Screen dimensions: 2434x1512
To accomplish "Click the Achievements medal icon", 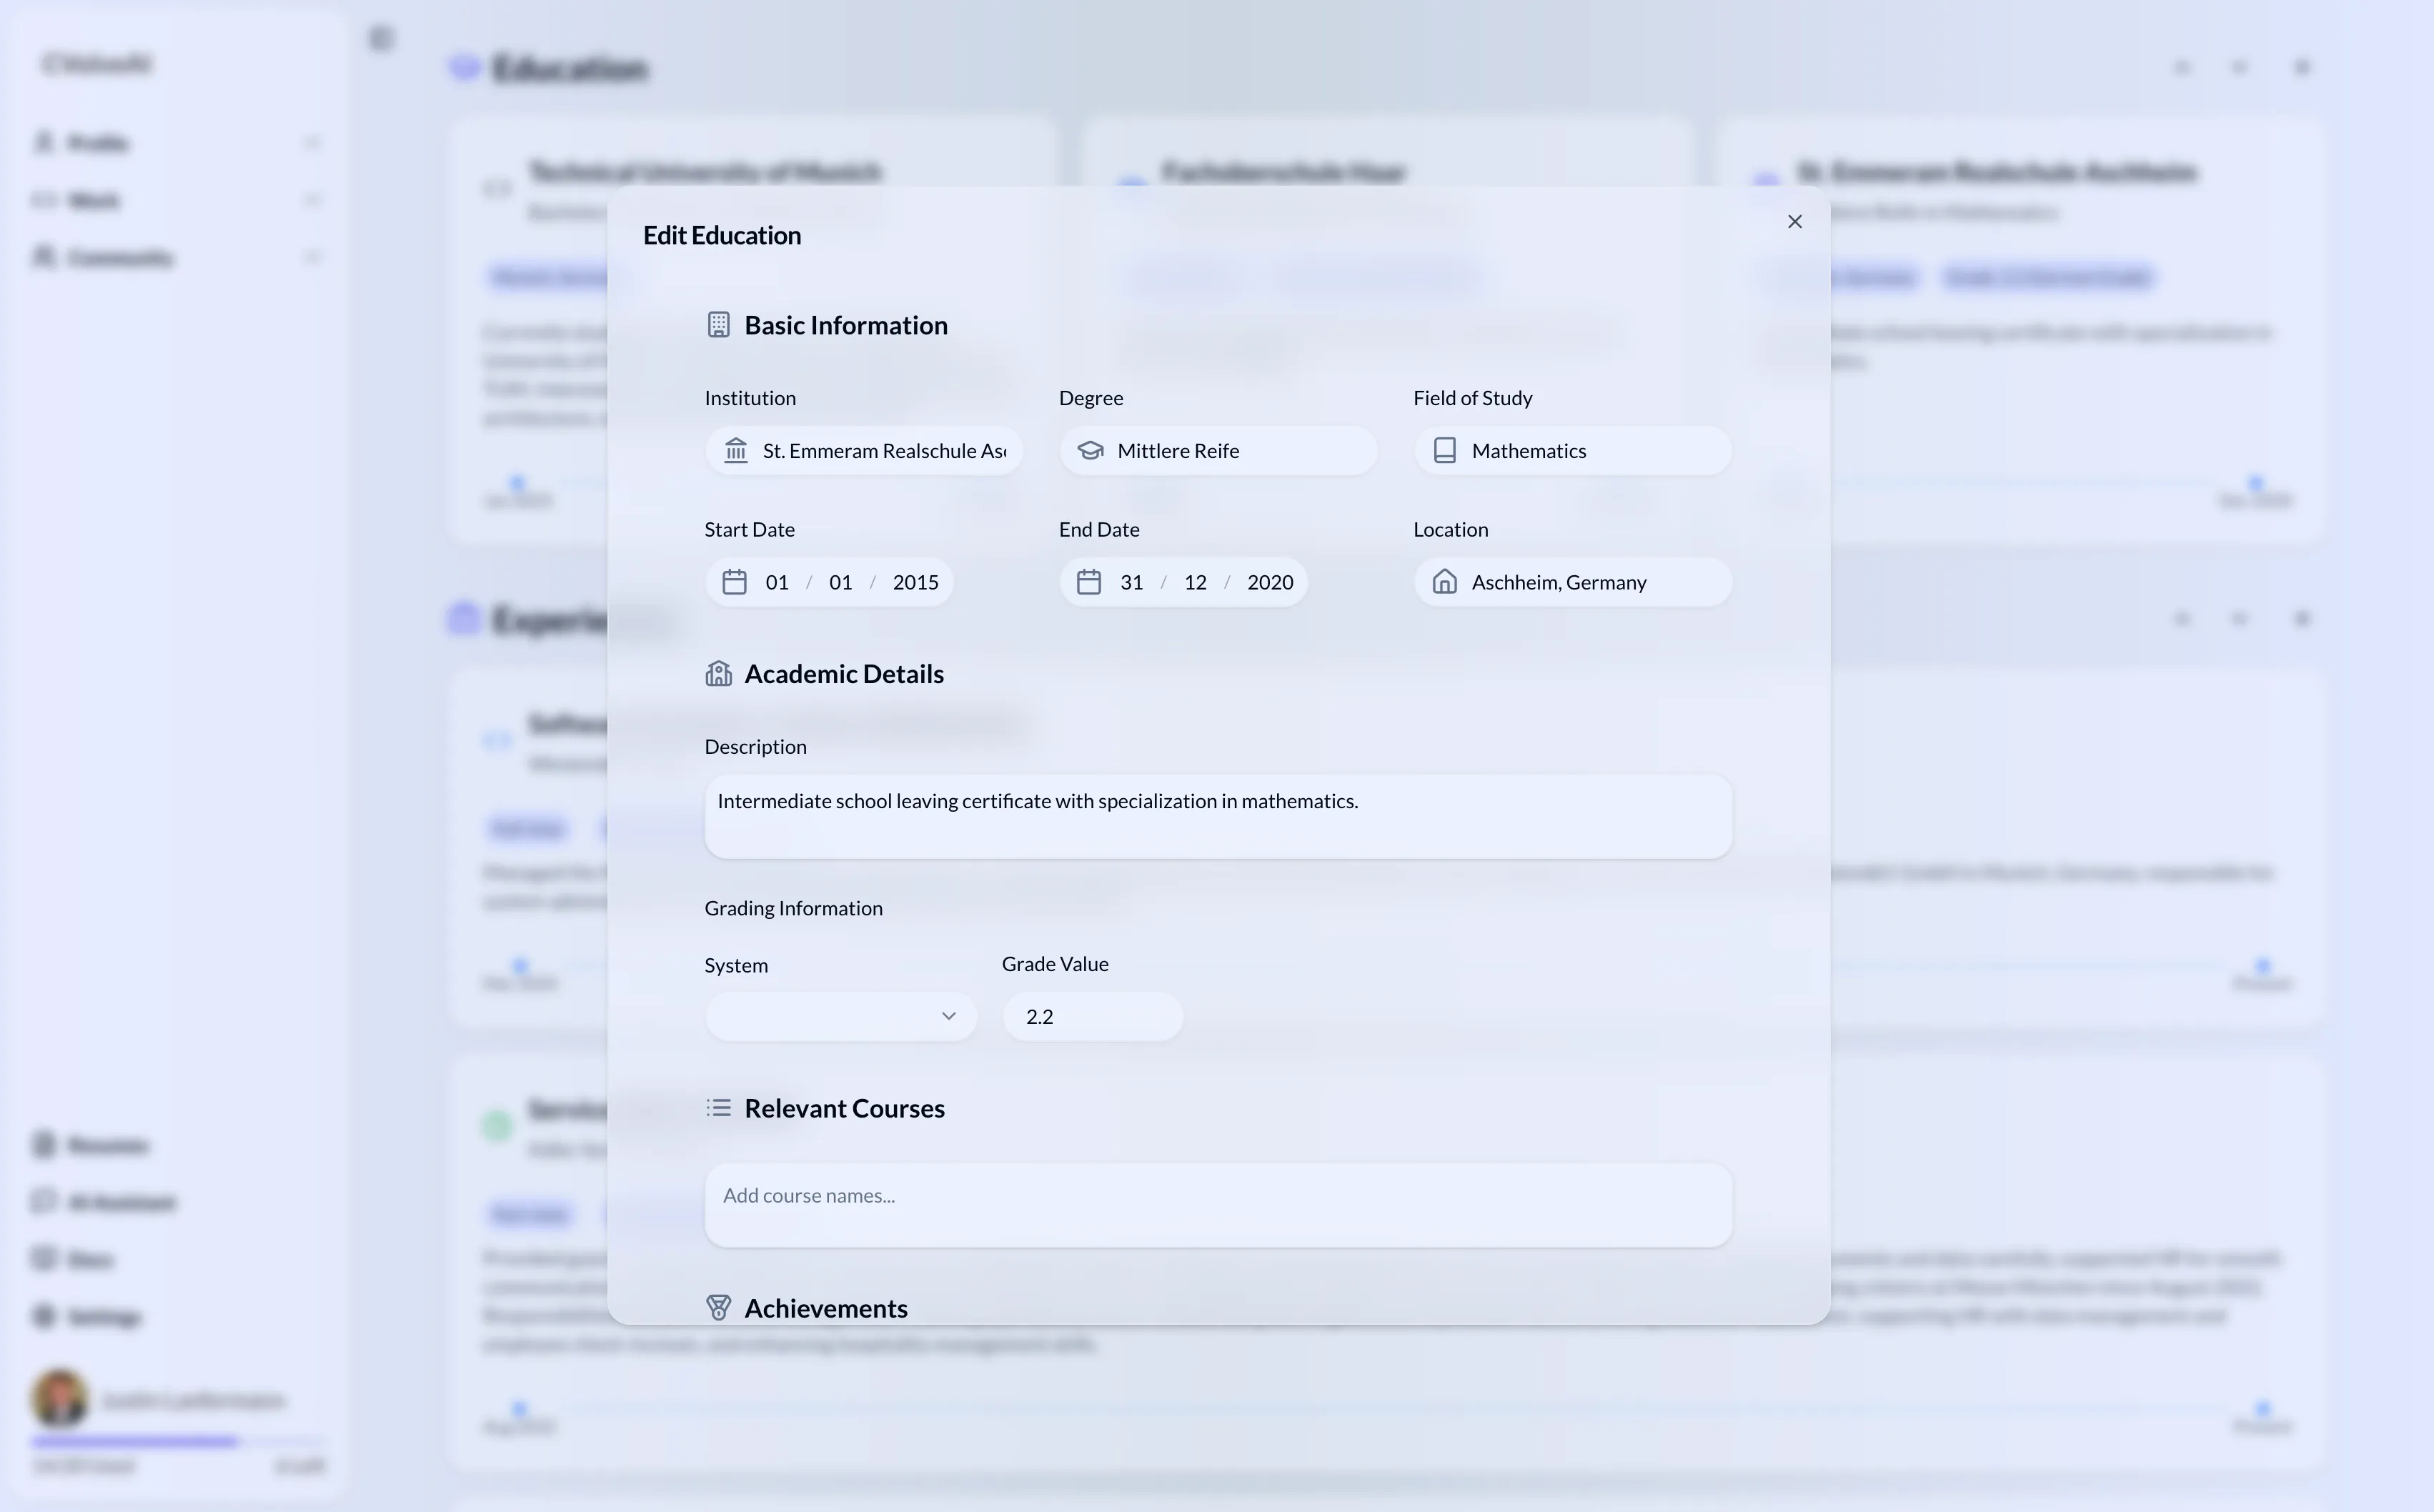I will point(718,1308).
